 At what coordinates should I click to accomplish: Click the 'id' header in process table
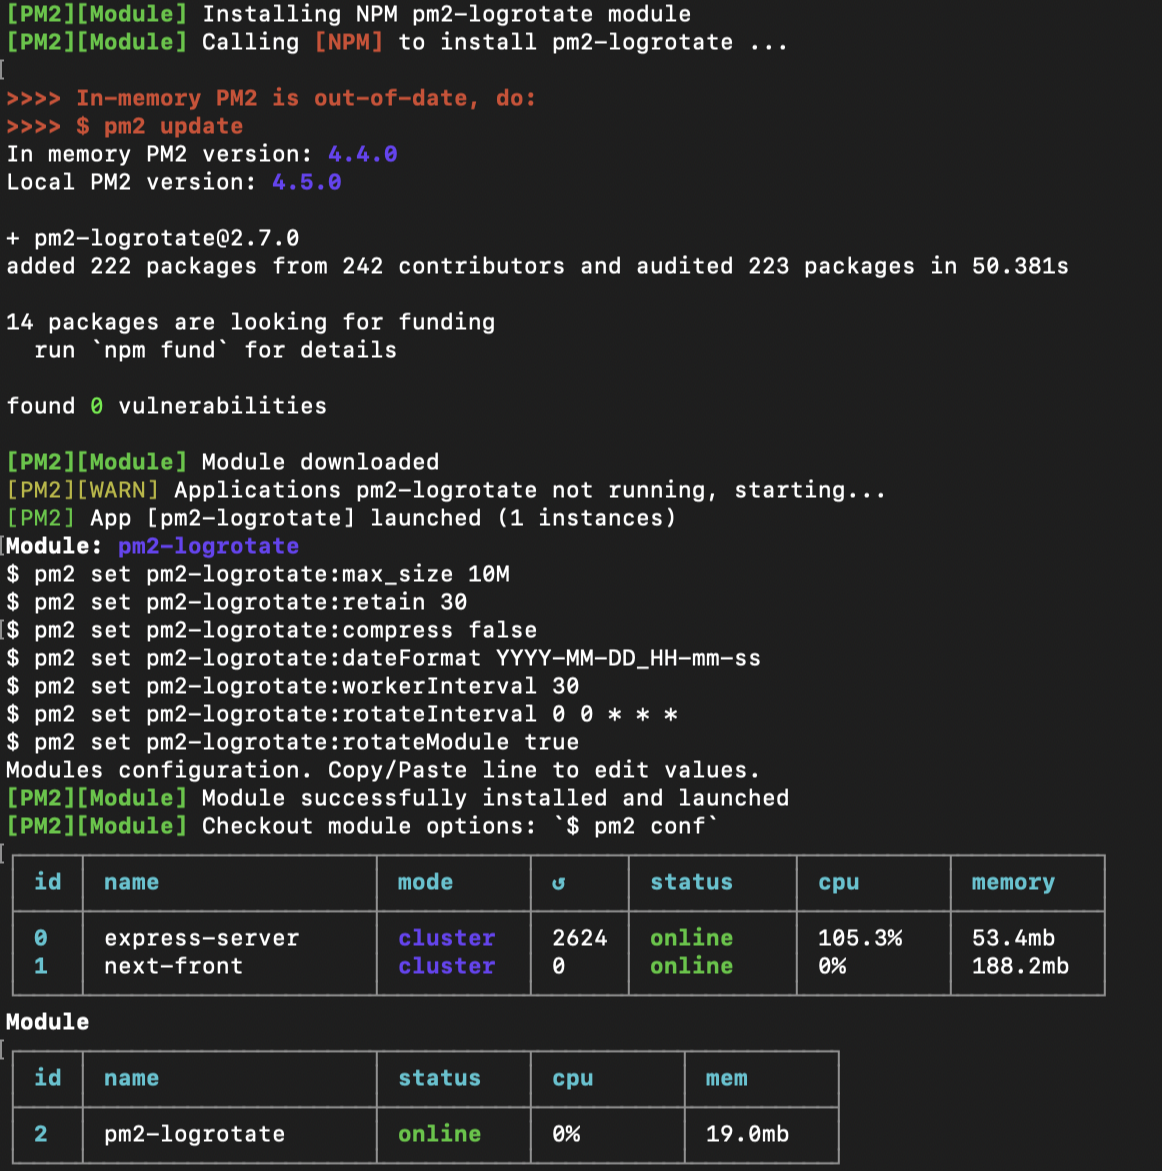click(48, 883)
